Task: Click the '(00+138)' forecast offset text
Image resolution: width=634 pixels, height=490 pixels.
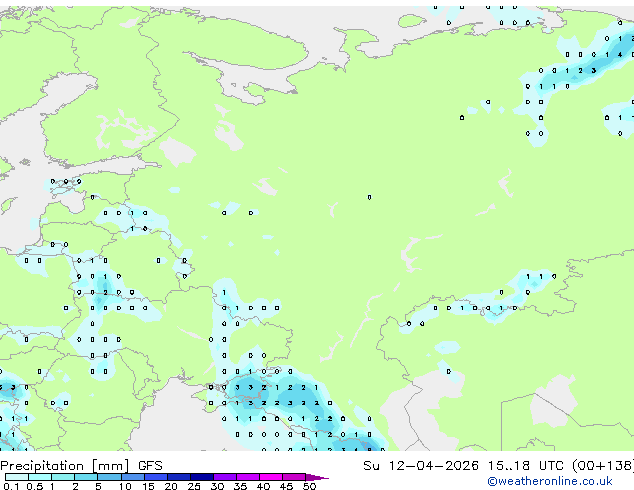Action: click(x=603, y=466)
